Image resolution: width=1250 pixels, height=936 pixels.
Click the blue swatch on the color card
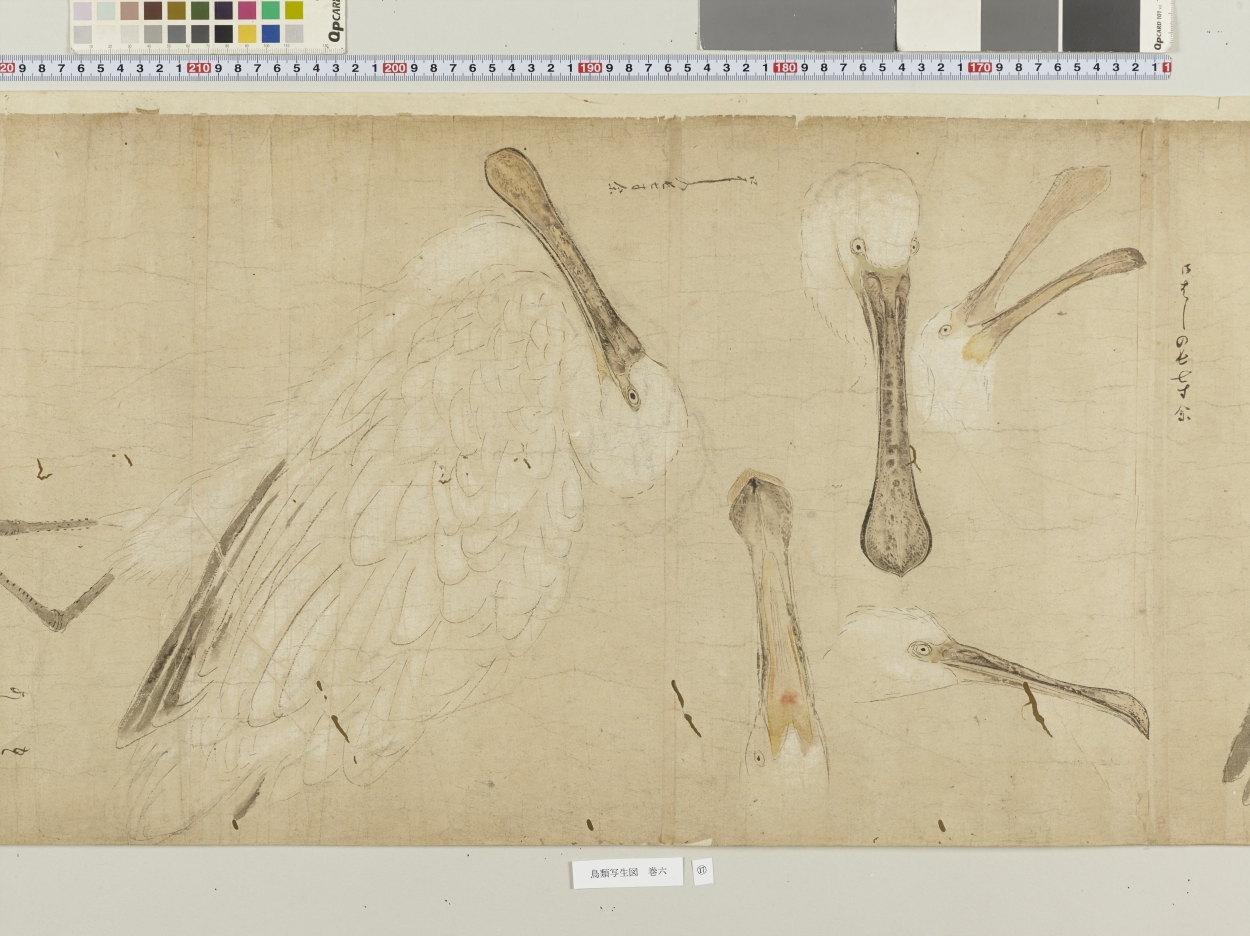coord(271,33)
